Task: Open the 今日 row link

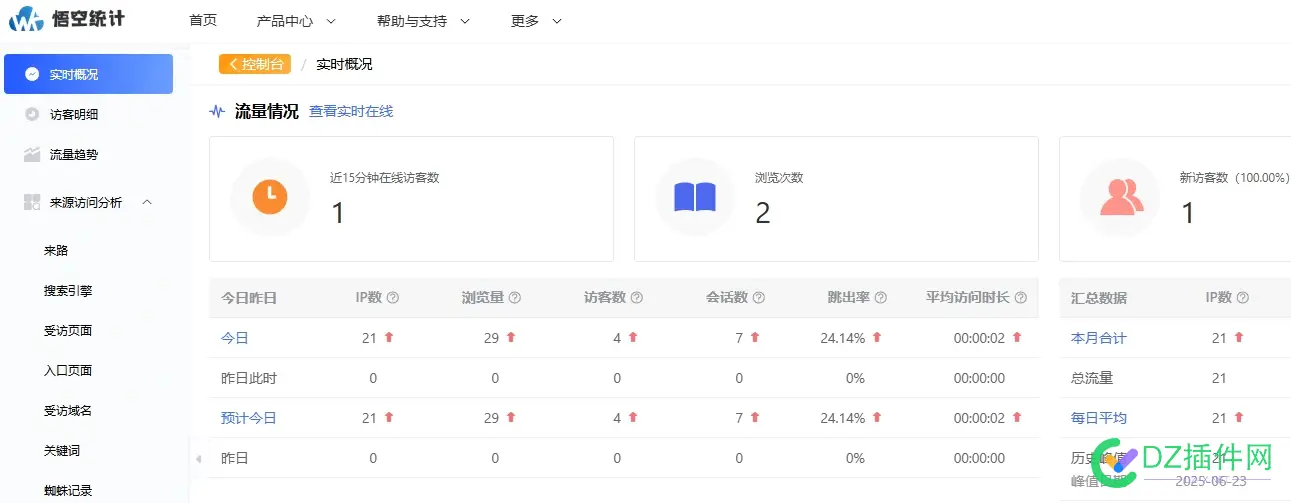Action: (x=234, y=338)
